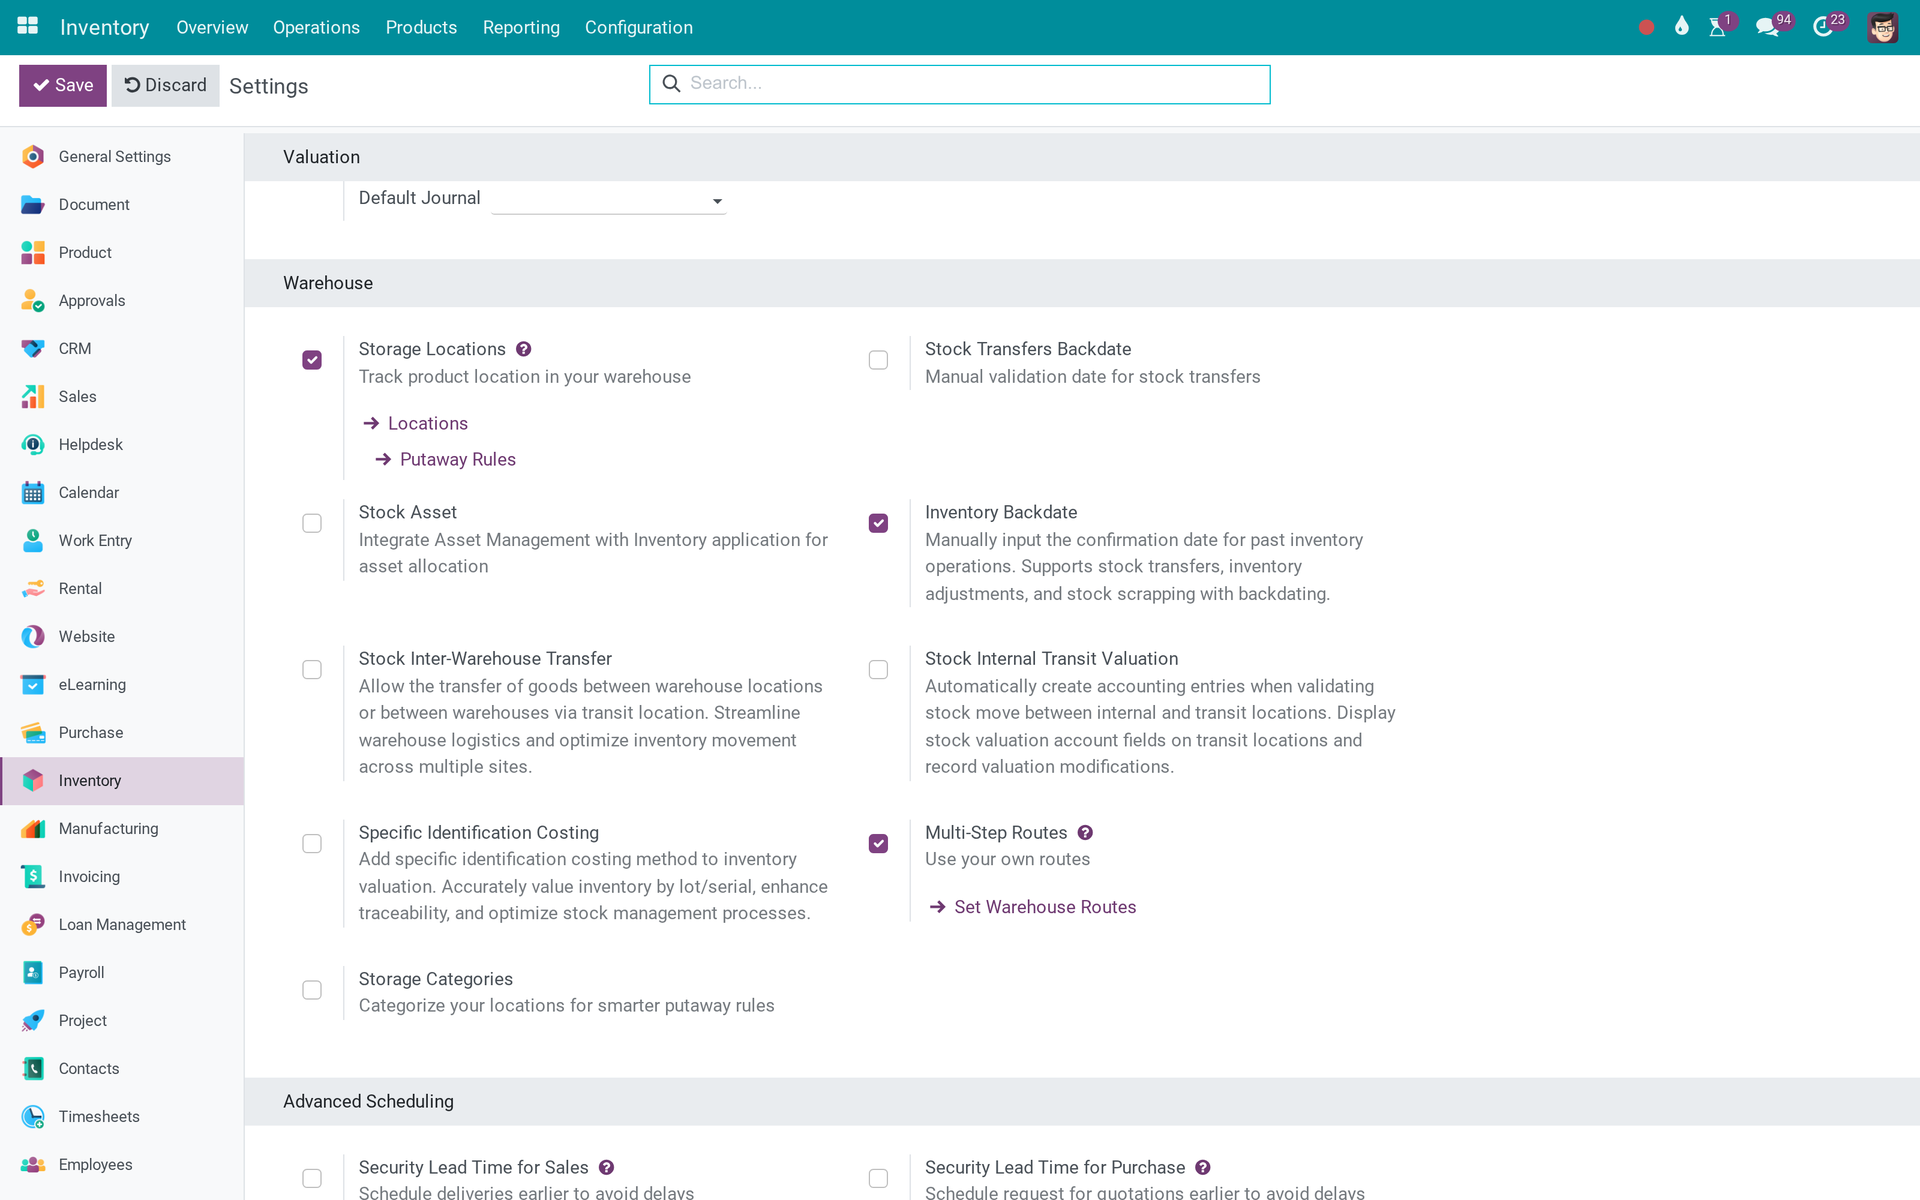Uncheck the Multi-Step Routes checkbox
The height and width of the screenshot is (1200, 1920).
[878, 844]
